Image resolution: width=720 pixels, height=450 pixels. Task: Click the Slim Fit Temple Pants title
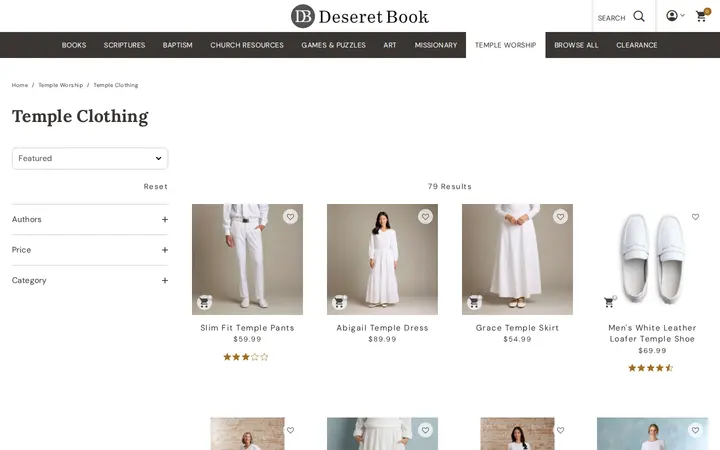[x=248, y=328]
